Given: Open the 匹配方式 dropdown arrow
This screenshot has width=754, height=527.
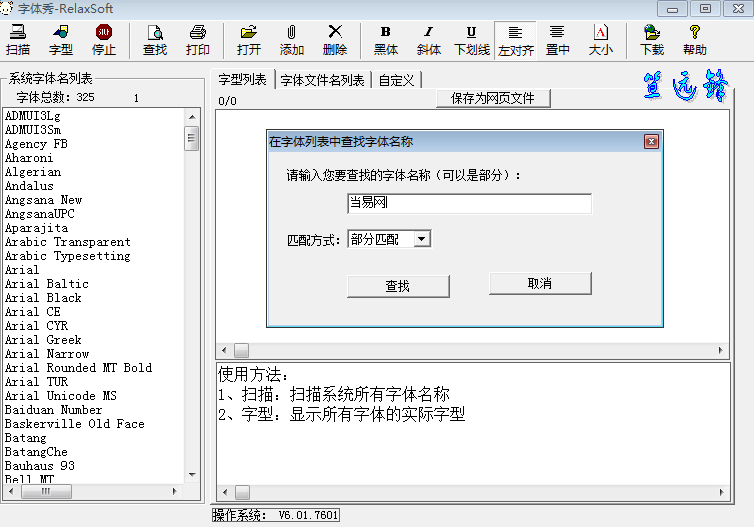Looking at the screenshot, I should point(422,239).
